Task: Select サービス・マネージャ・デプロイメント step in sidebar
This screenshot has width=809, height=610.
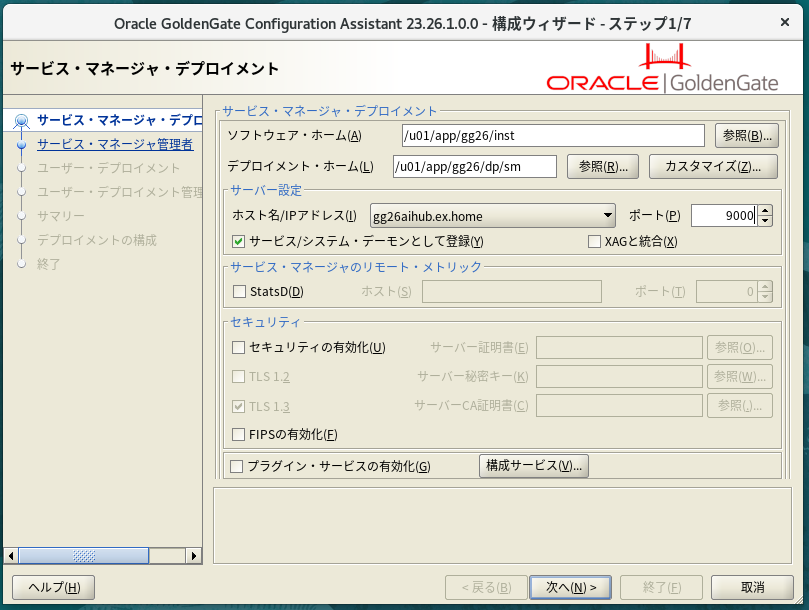Action: pos(120,120)
